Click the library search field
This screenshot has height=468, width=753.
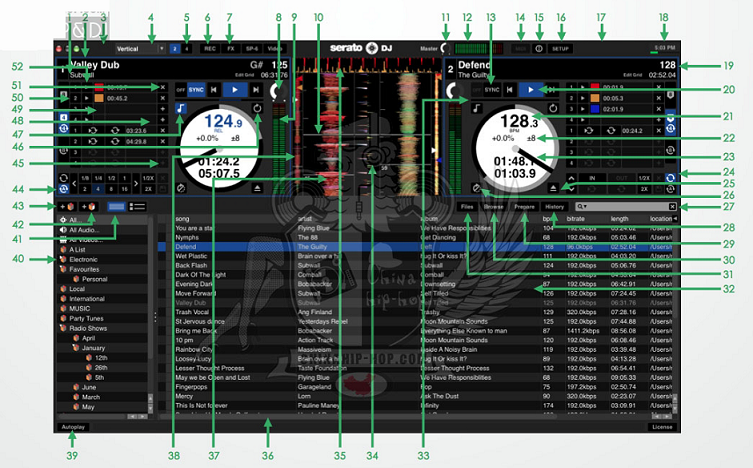click(x=620, y=205)
